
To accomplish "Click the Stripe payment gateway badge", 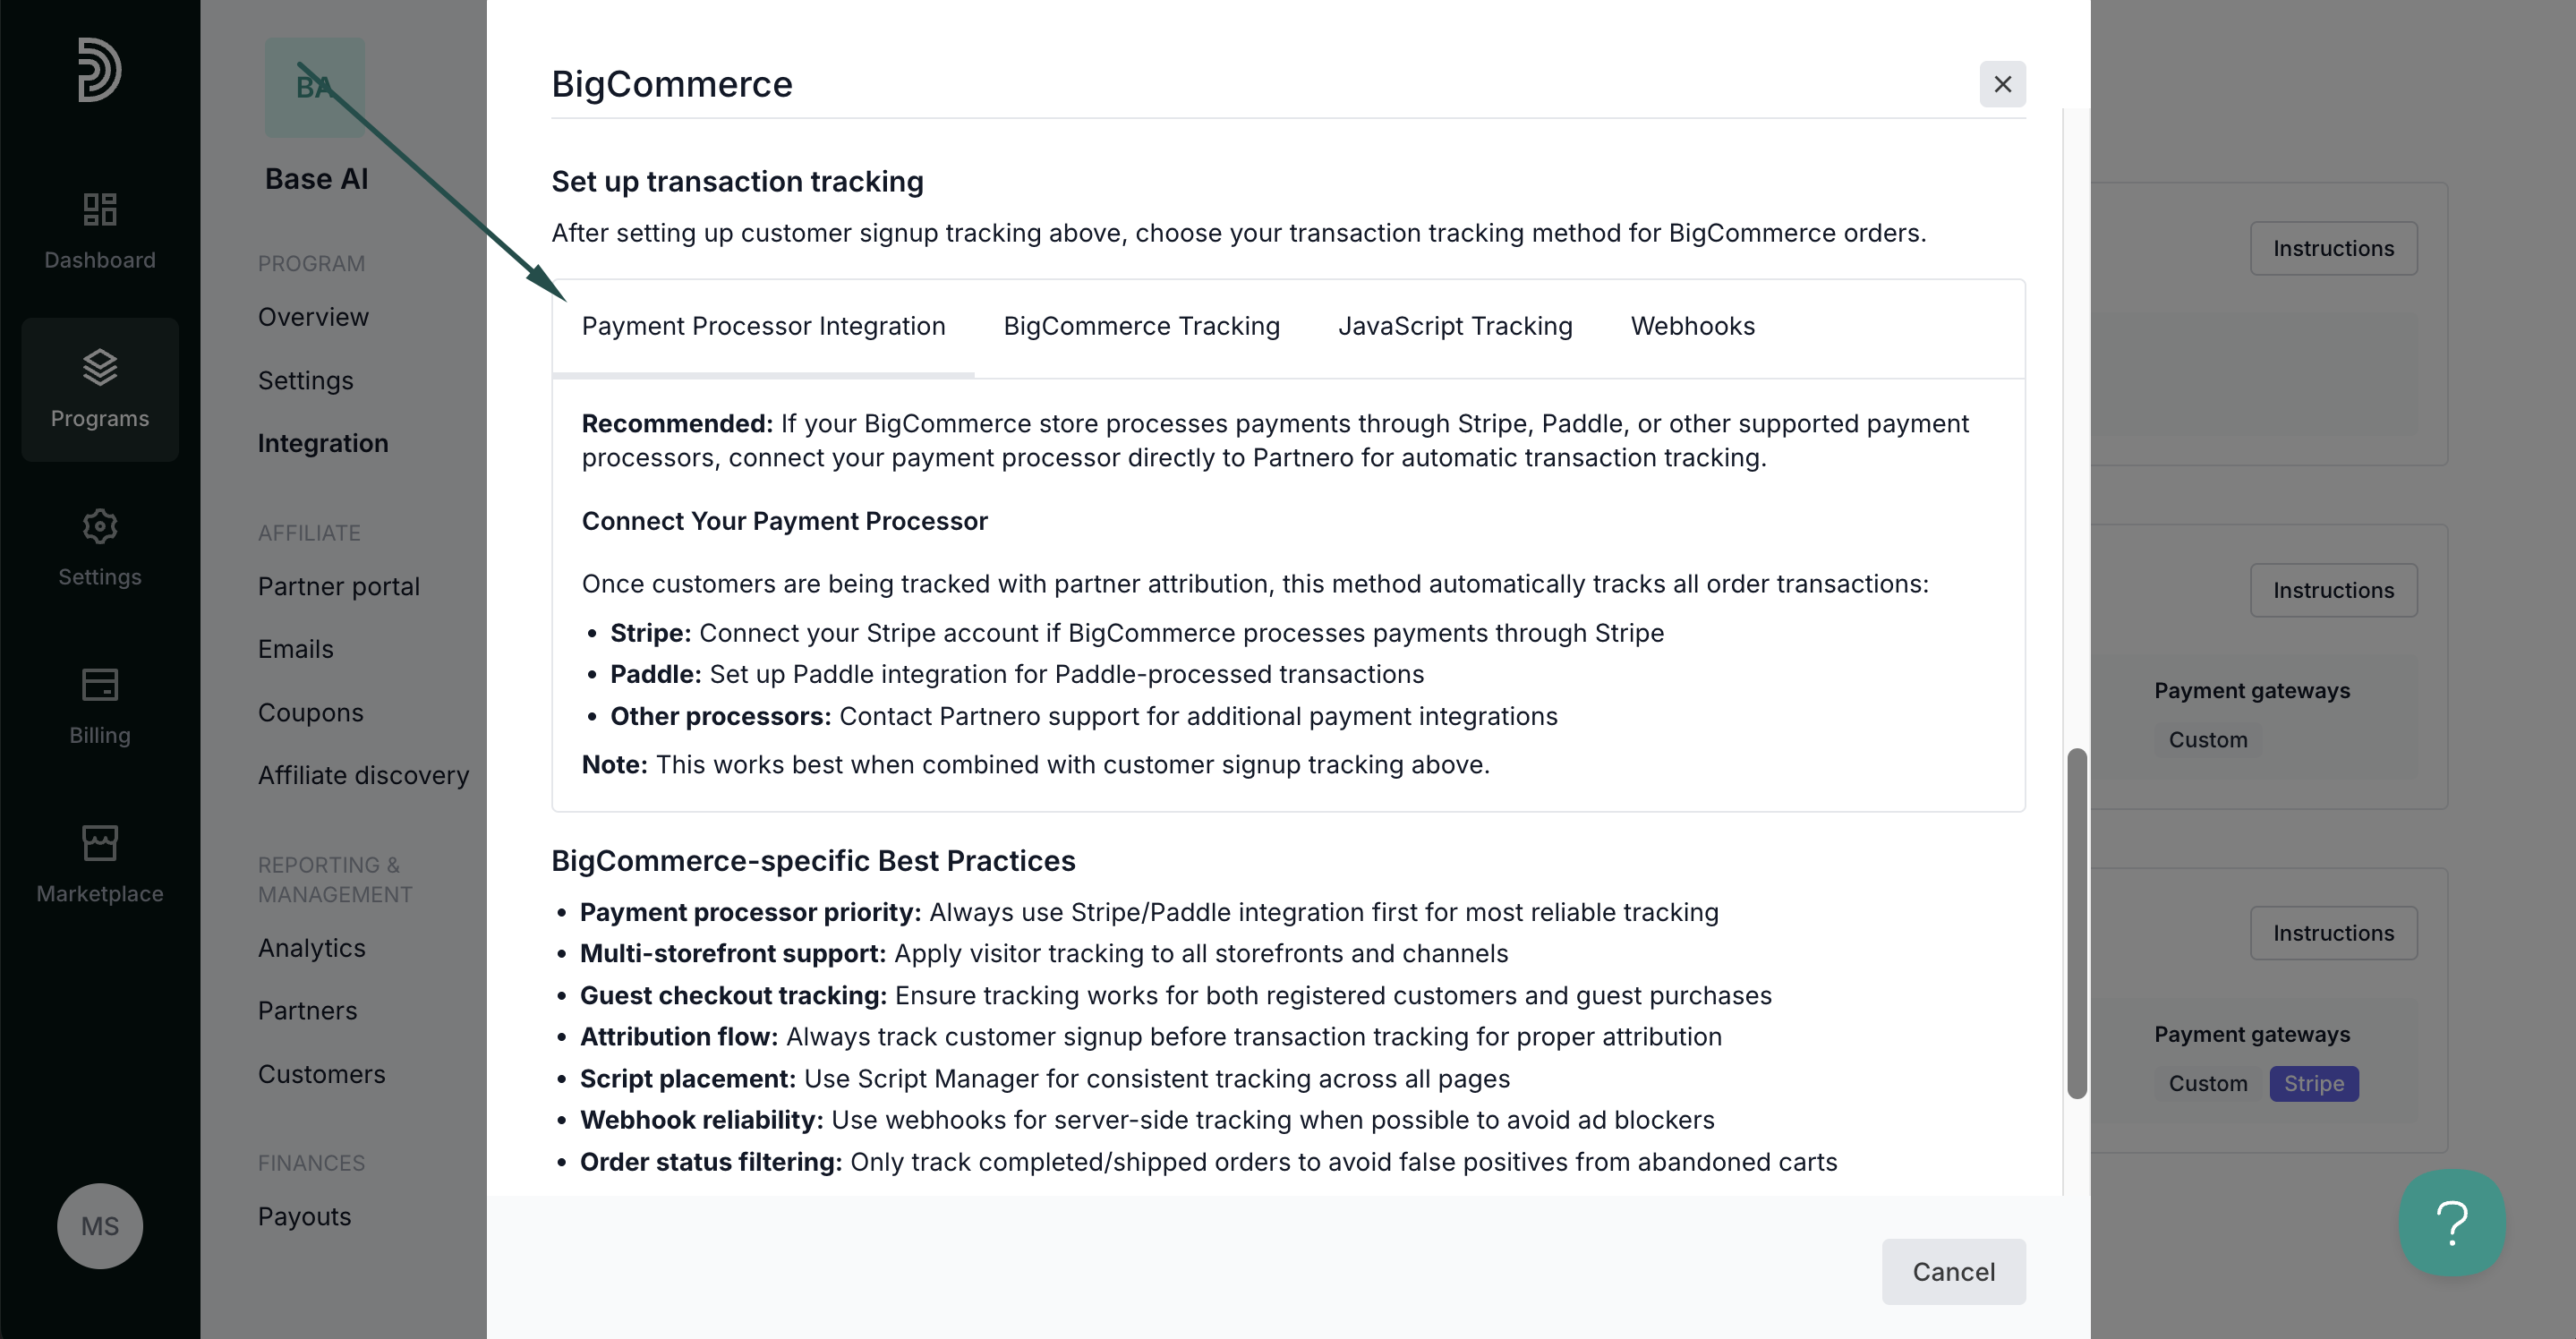I will pos(2314,1083).
